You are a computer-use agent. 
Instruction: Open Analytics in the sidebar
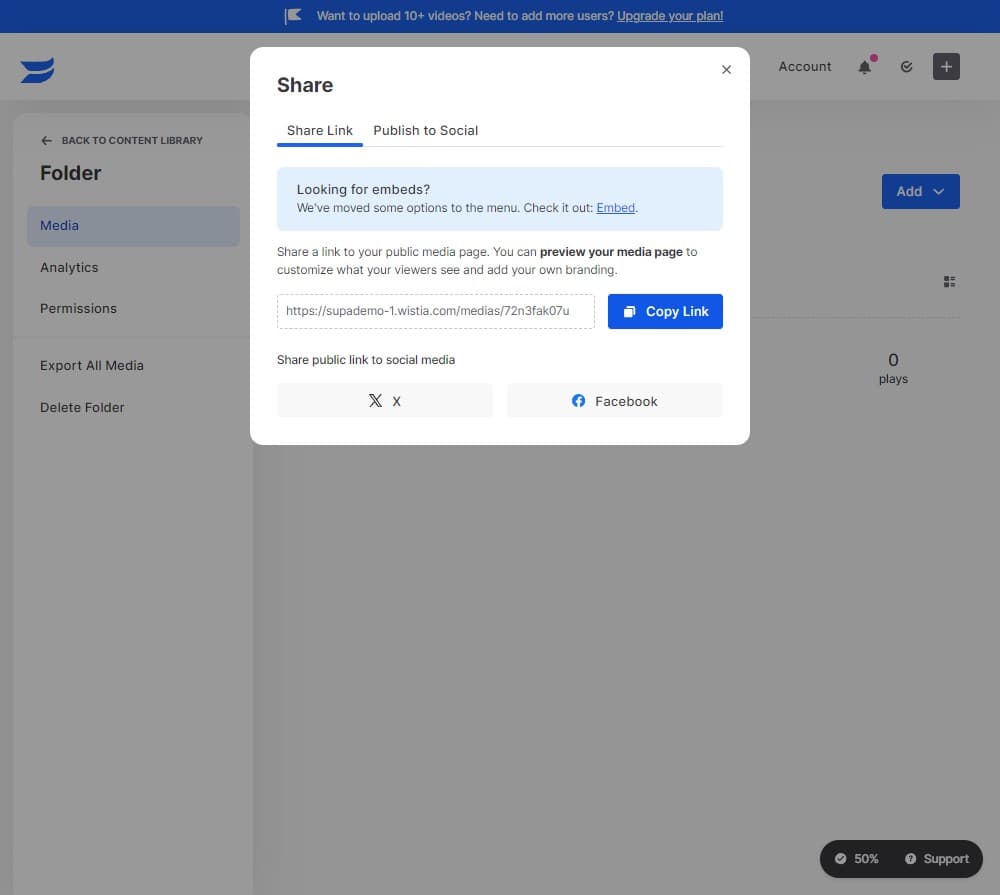pyautogui.click(x=69, y=267)
